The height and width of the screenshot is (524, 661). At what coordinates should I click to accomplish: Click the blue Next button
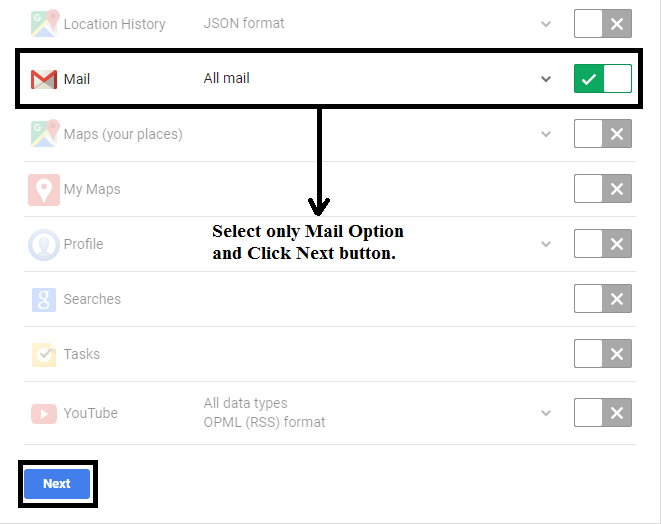[57, 484]
